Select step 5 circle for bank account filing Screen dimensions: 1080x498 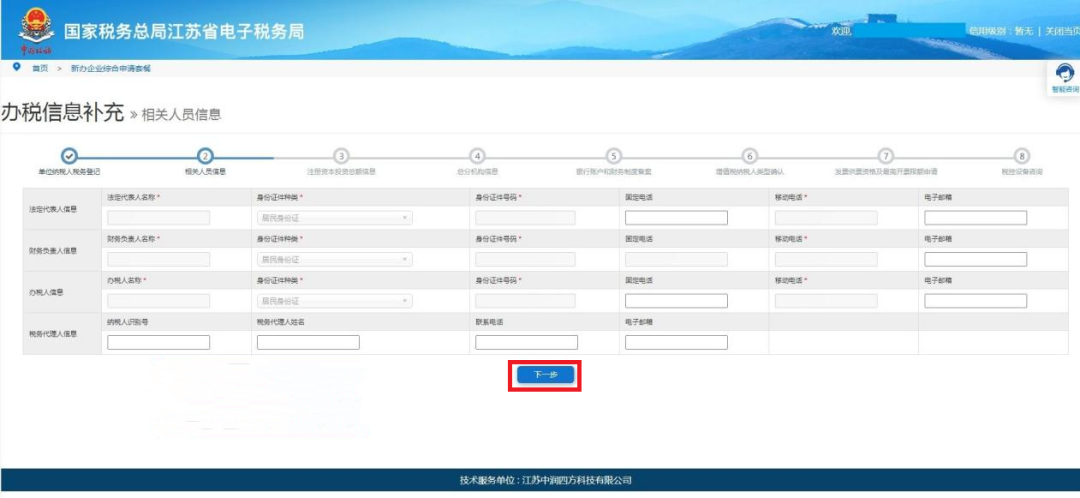(613, 155)
